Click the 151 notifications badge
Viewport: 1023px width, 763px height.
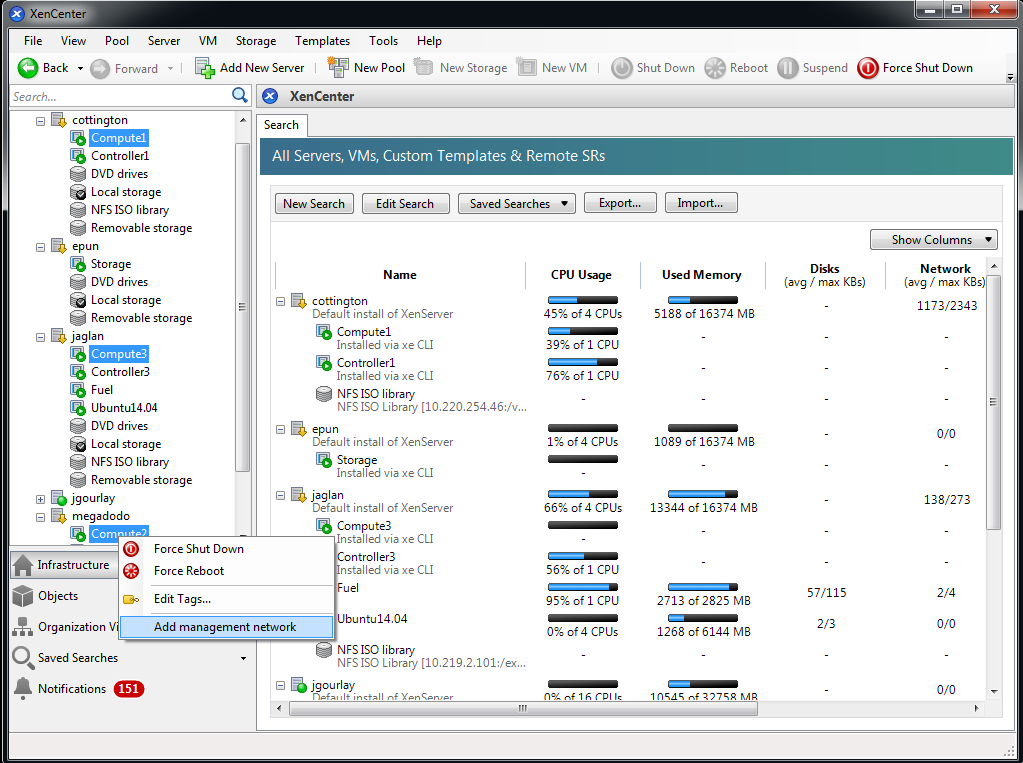point(129,689)
